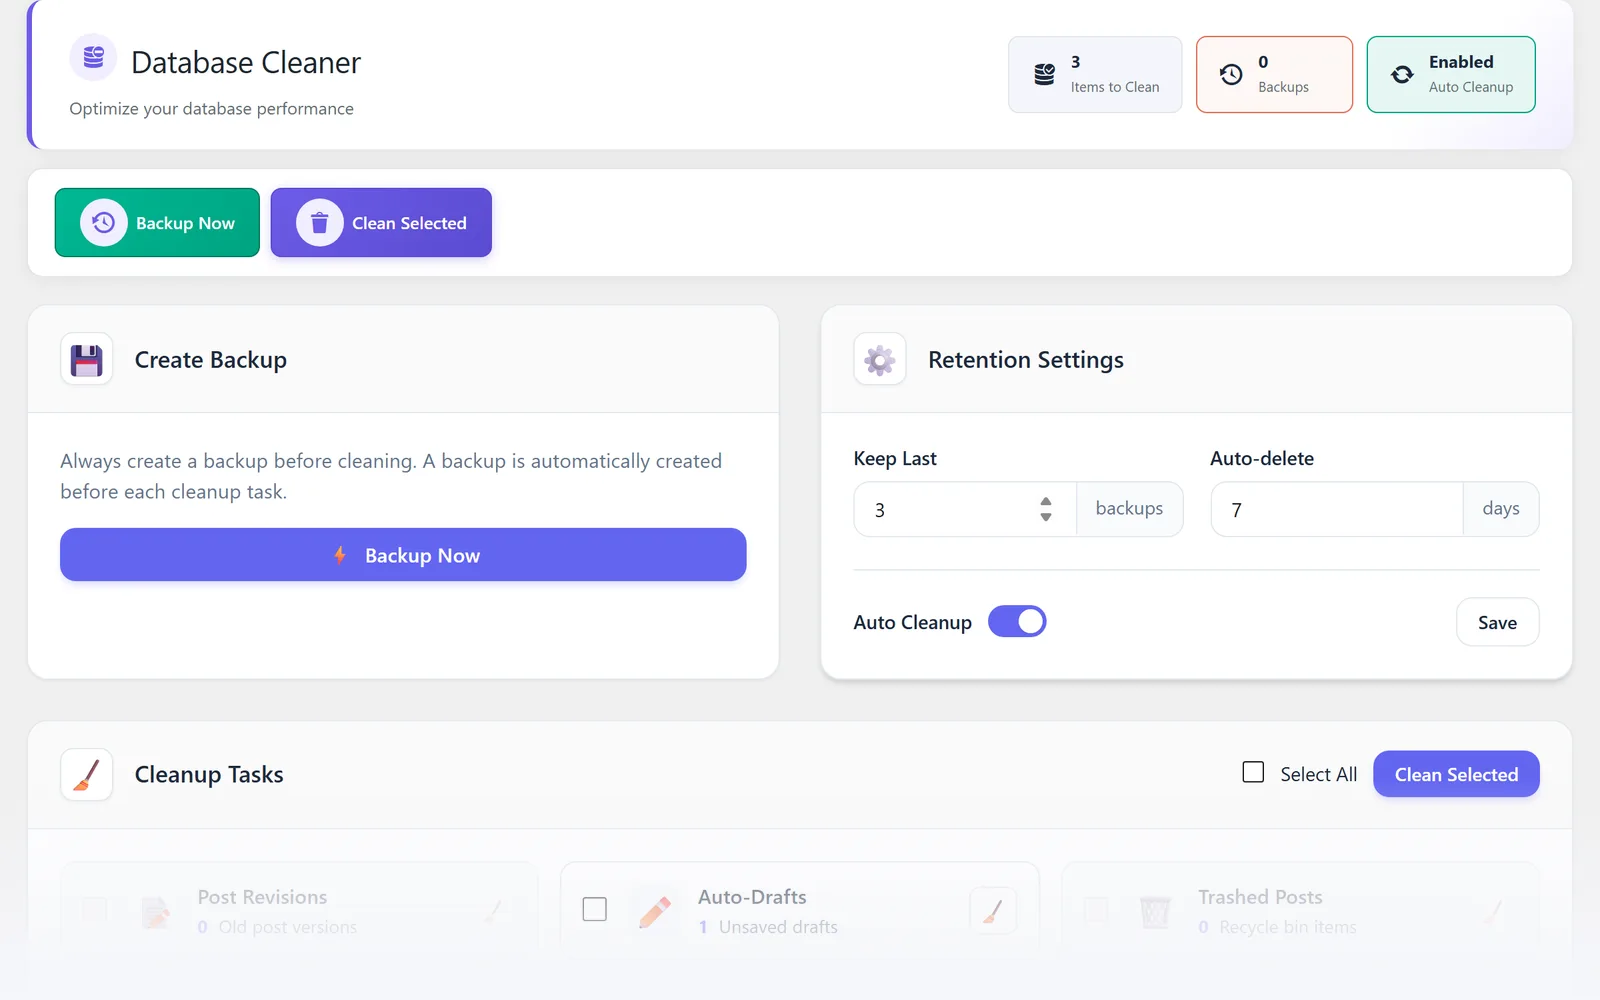Screen dimensions: 1600x1000
Task: Click the history clock icon in Backups card
Action: [1231, 74]
